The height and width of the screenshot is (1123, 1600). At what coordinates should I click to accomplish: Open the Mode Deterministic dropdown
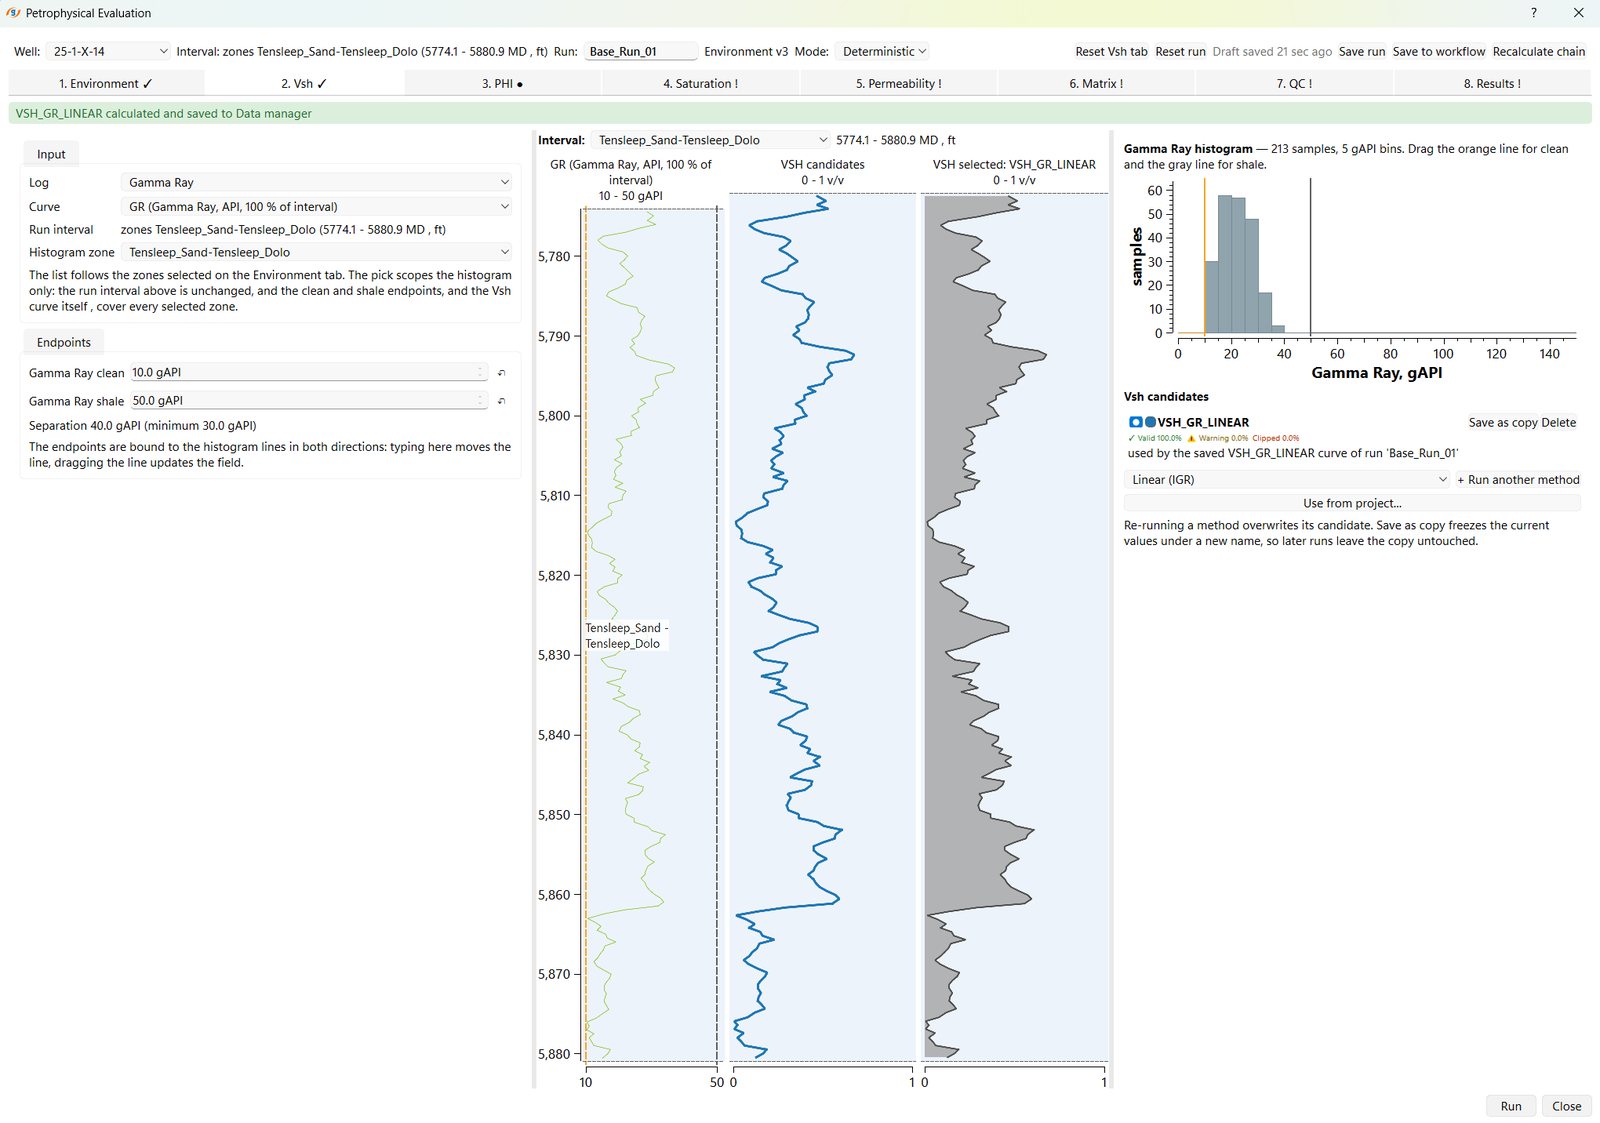pos(884,51)
